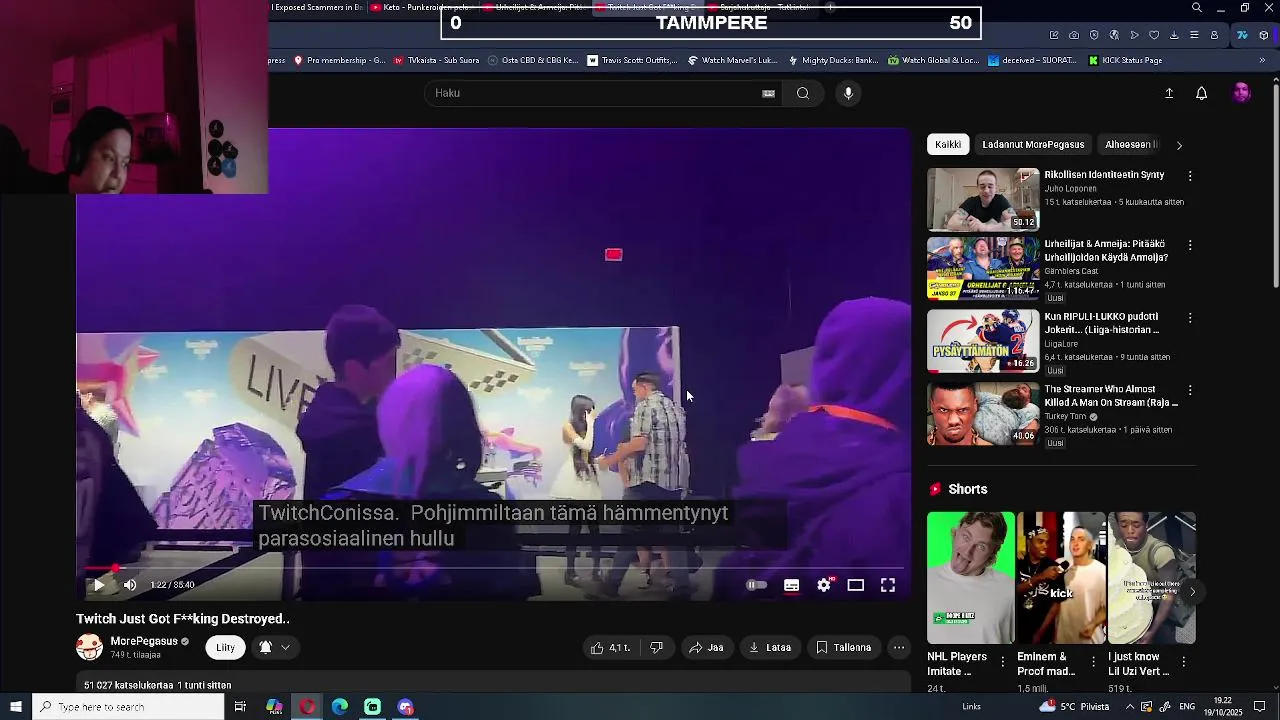Mute the video volume speaker icon

coord(130,585)
